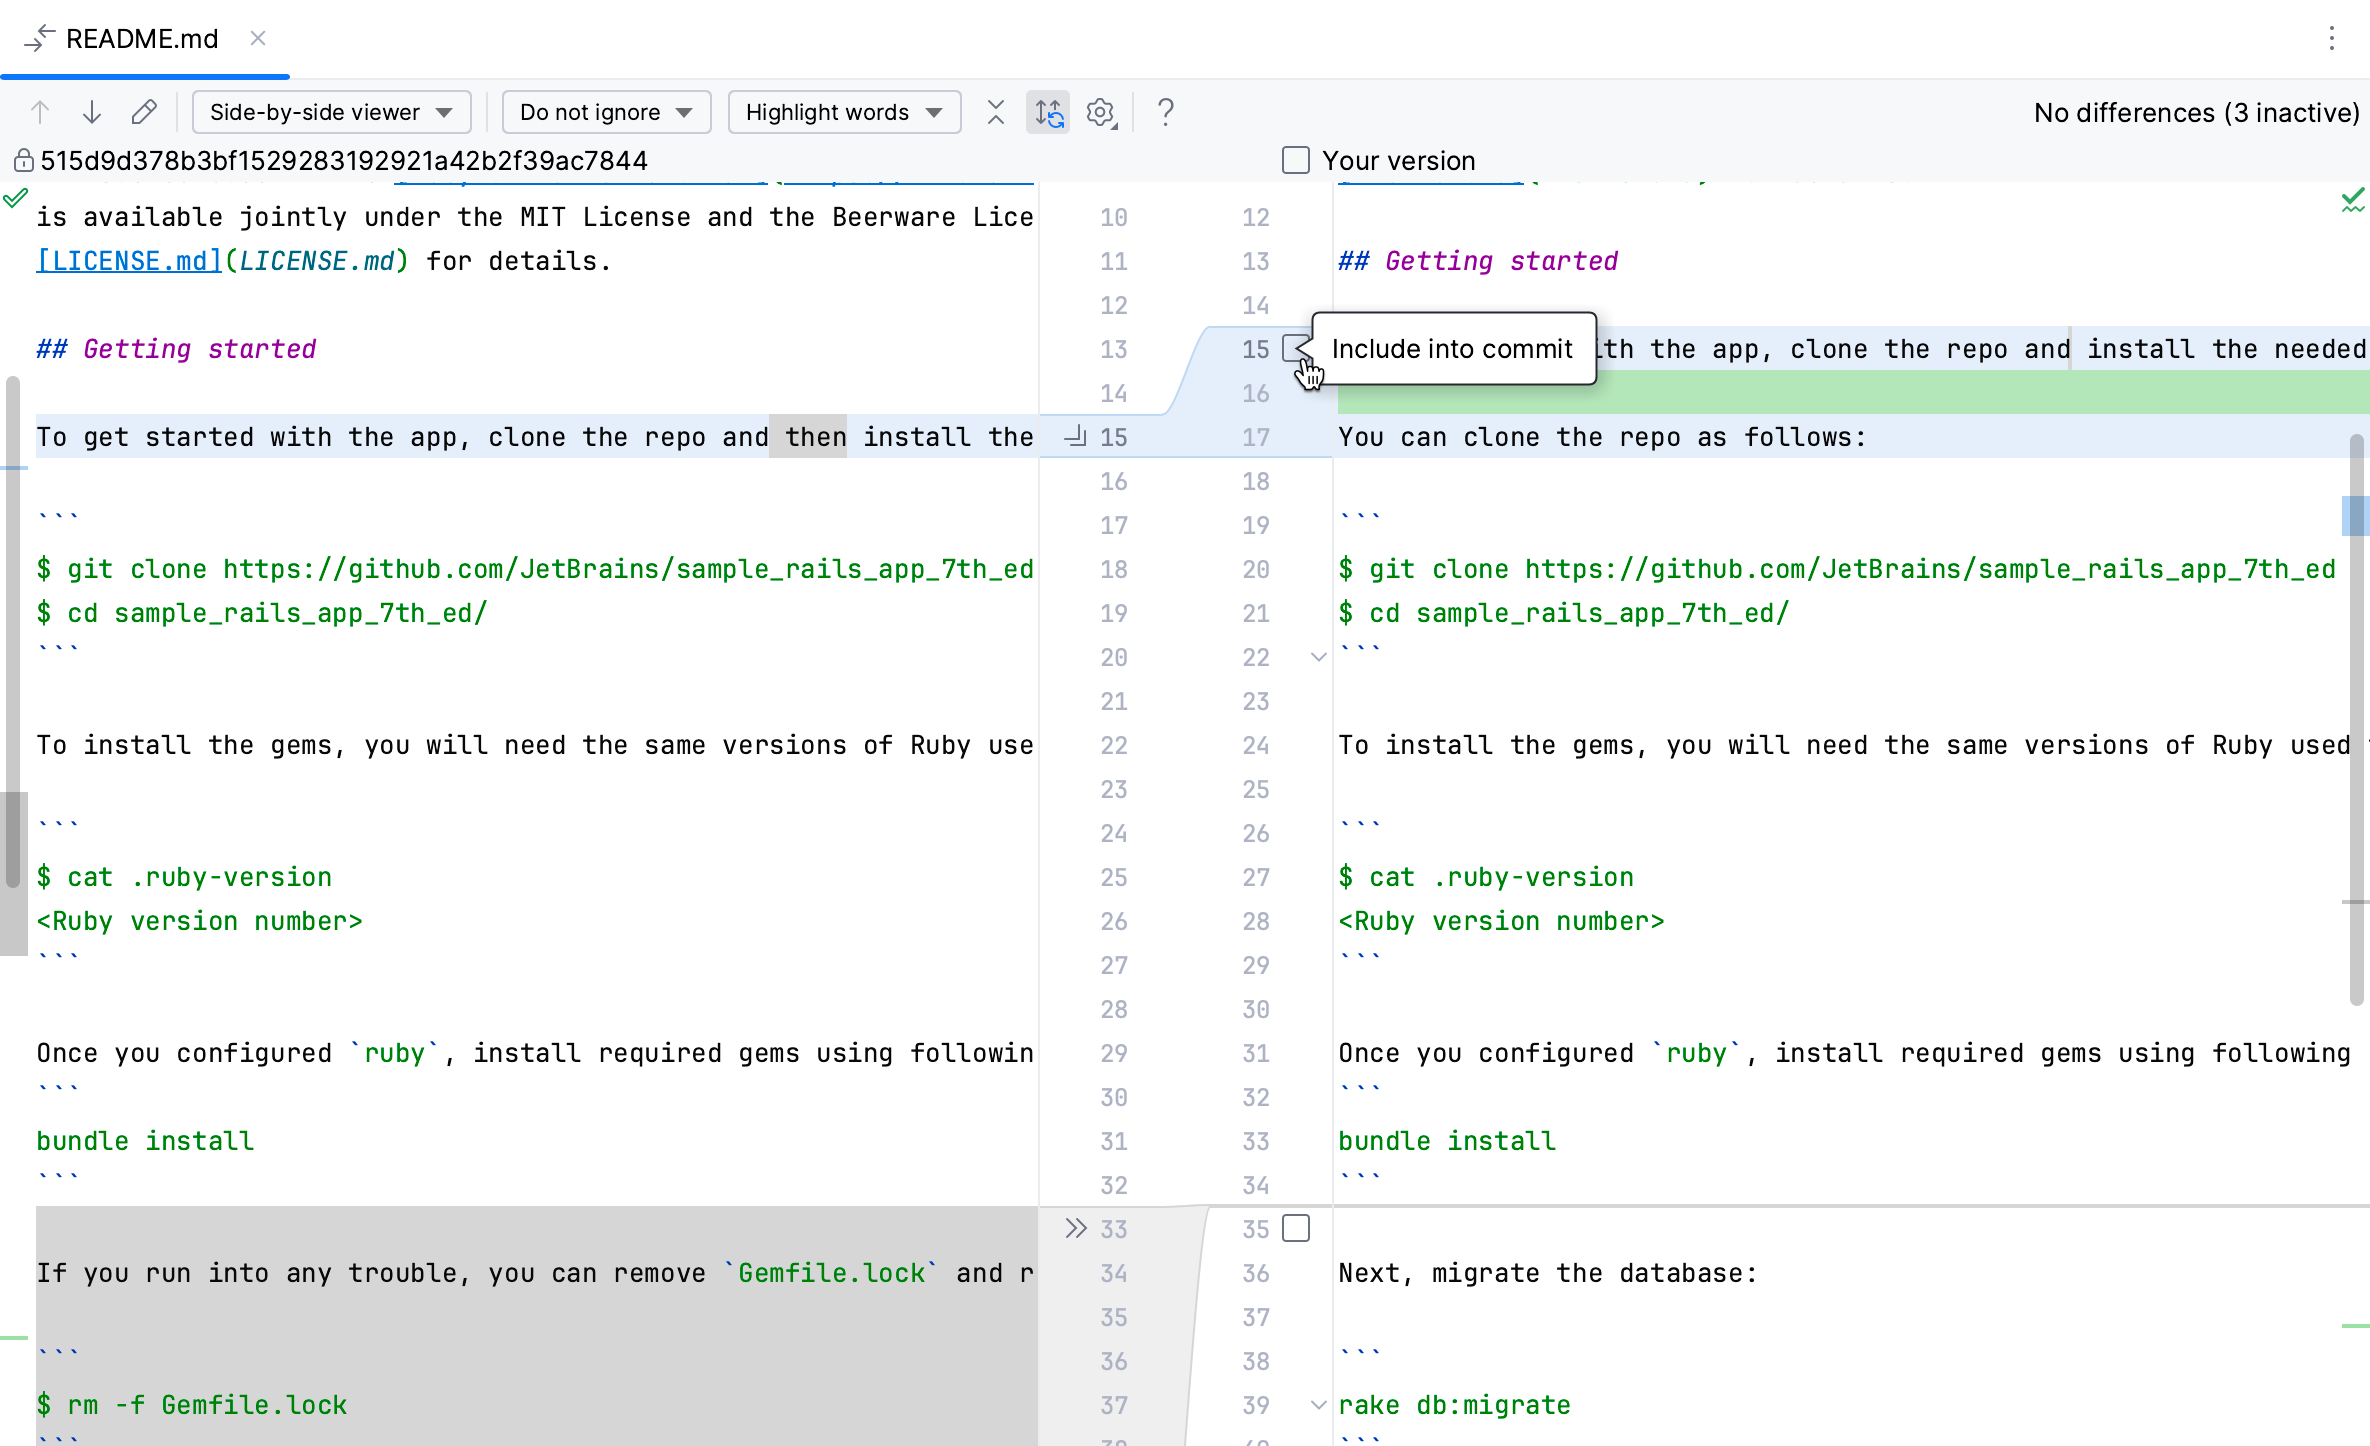Image resolution: width=2370 pixels, height=1446 pixels.
Task: Expand the chevron next to line 22
Action: pos(1318,657)
